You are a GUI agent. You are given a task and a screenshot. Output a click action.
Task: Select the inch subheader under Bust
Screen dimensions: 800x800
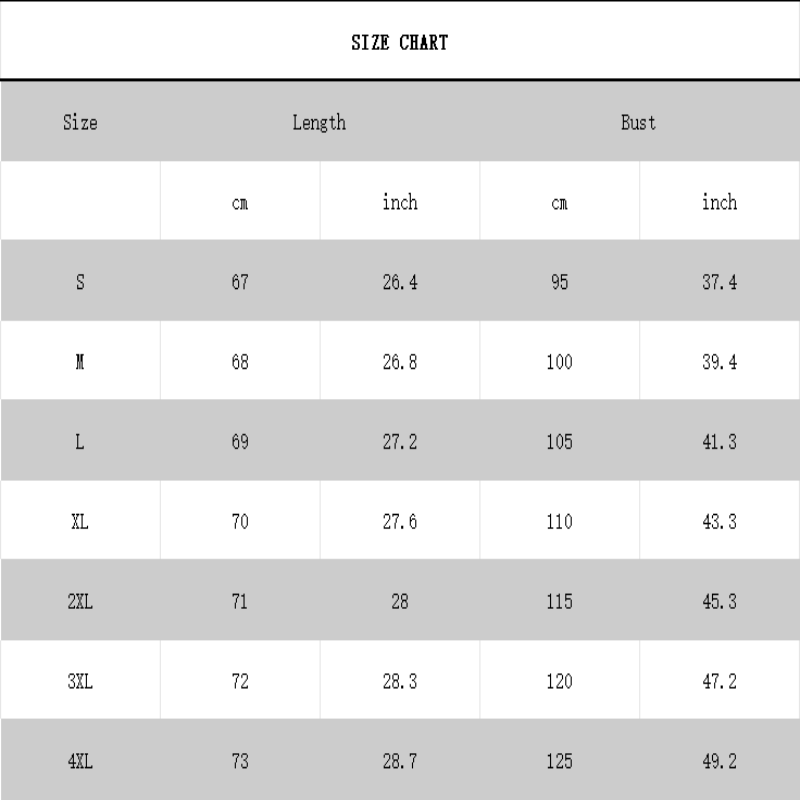coord(719,203)
